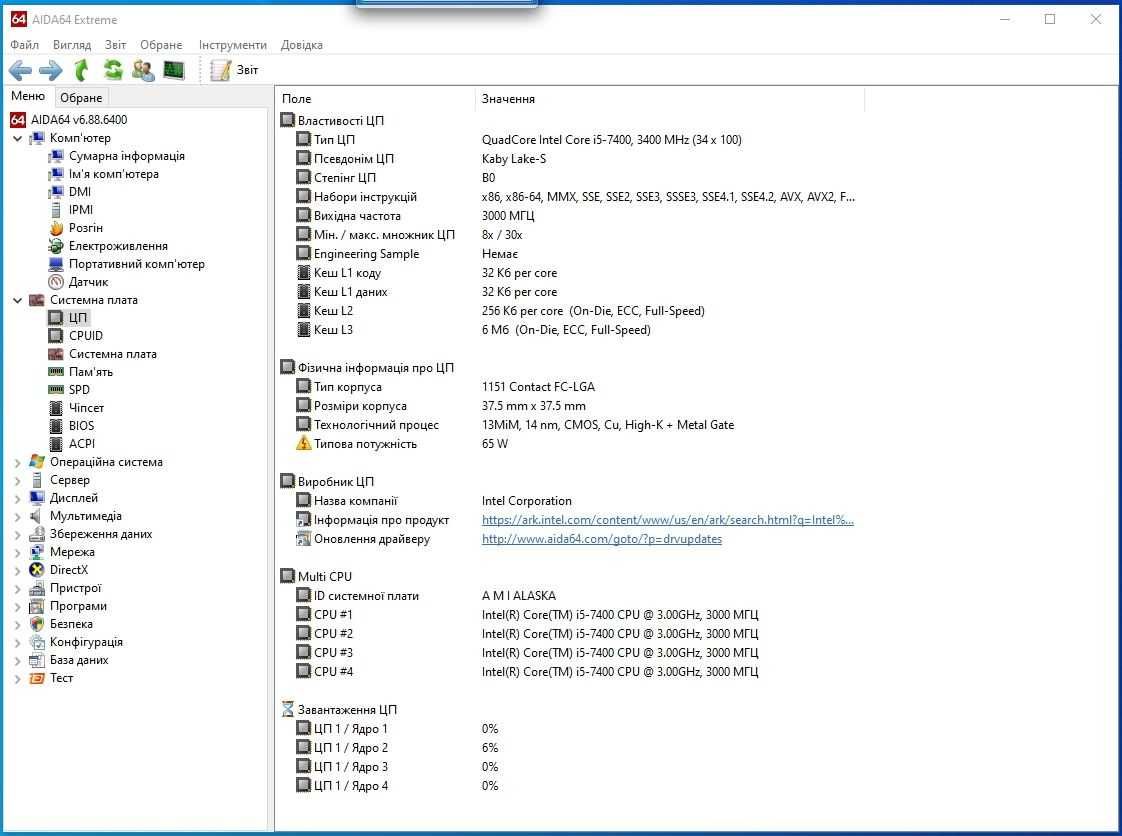This screenshot has height=836, width=1122.
Task: Open the Довідка menu
Action: [x=301, y=44]
